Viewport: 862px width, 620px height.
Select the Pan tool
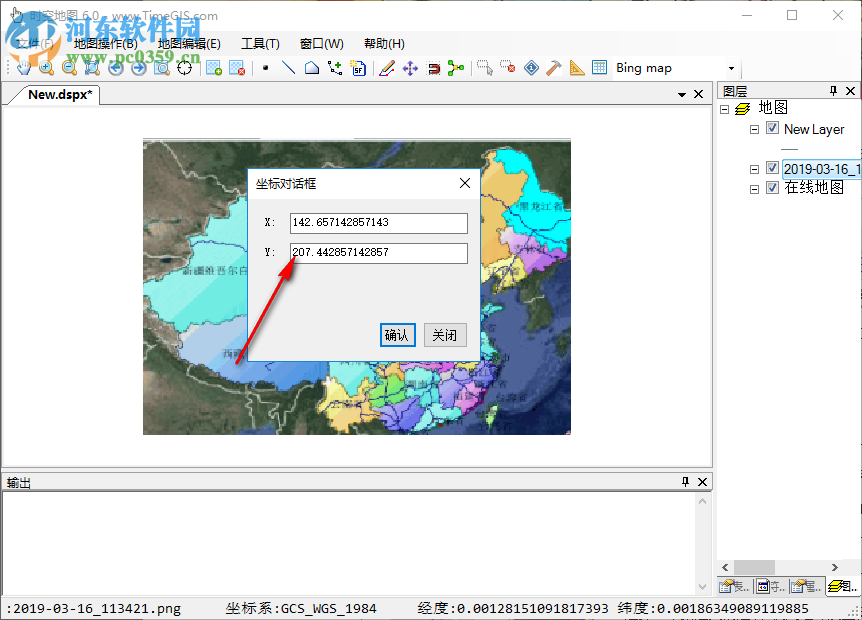[23, 67]
